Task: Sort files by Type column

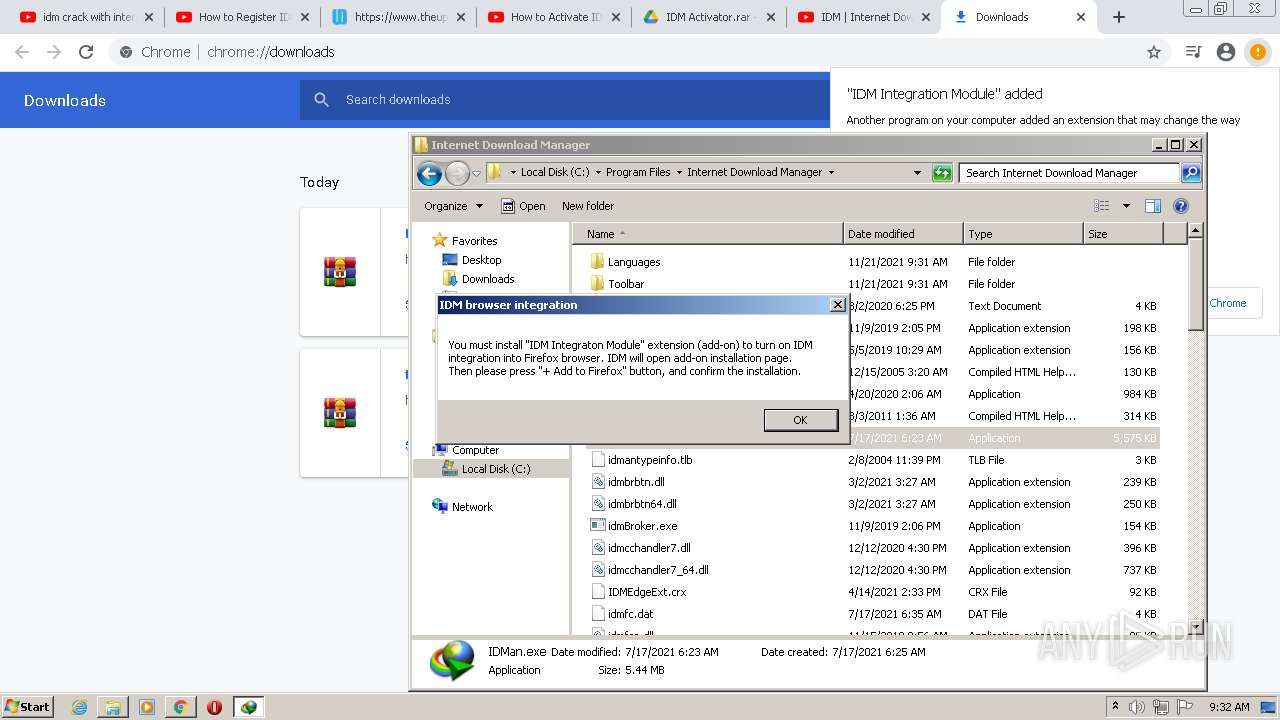Action: [1023, 234]
